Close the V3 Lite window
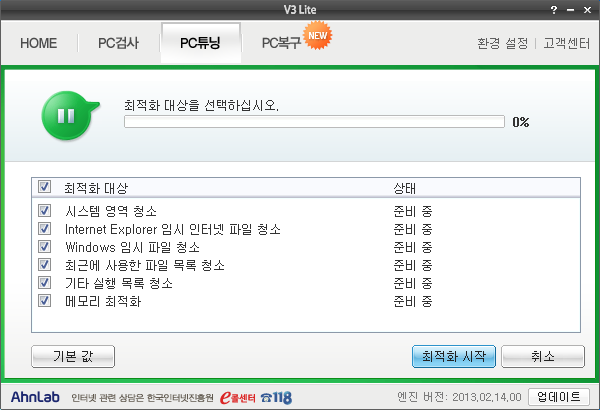Image resolution: width=600 pixels, height=410 pixels. (x=587, y=10)
